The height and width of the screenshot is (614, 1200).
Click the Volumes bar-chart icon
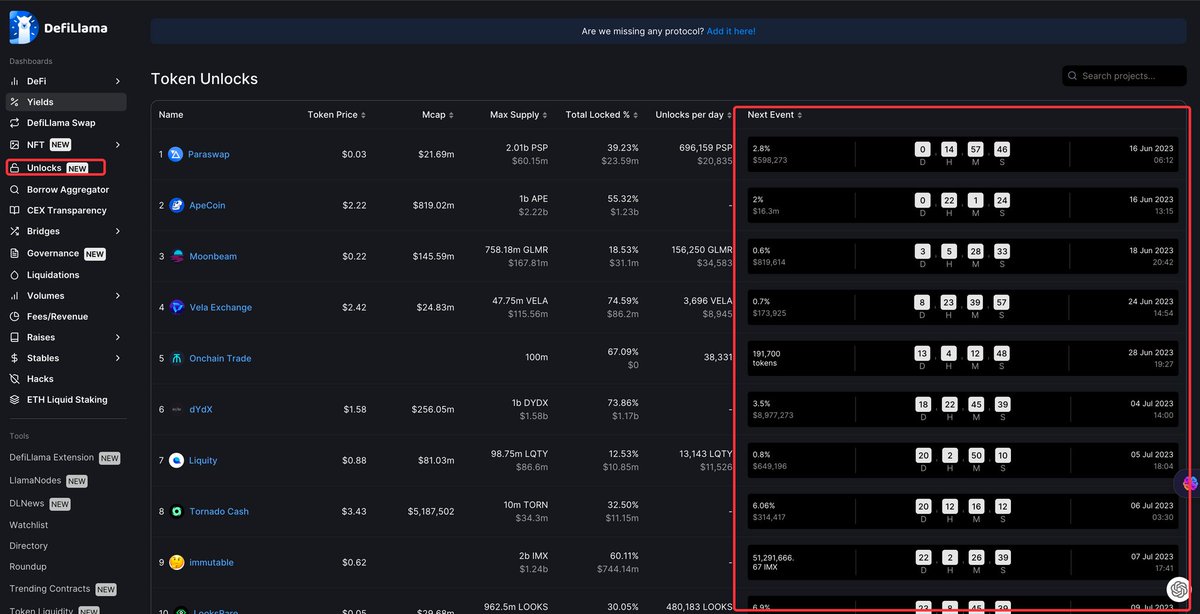click(x=15, y=296)
